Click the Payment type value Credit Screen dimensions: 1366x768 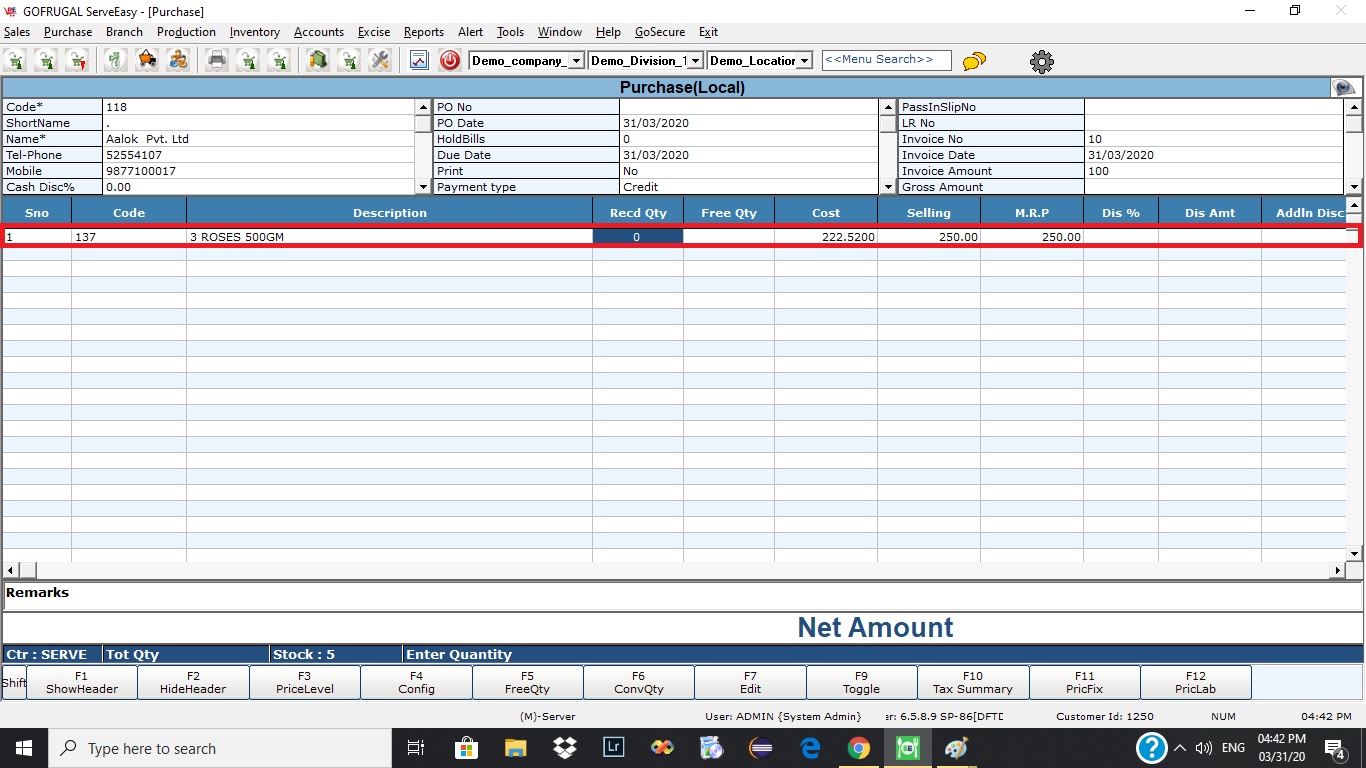click(x=641, y=187)
